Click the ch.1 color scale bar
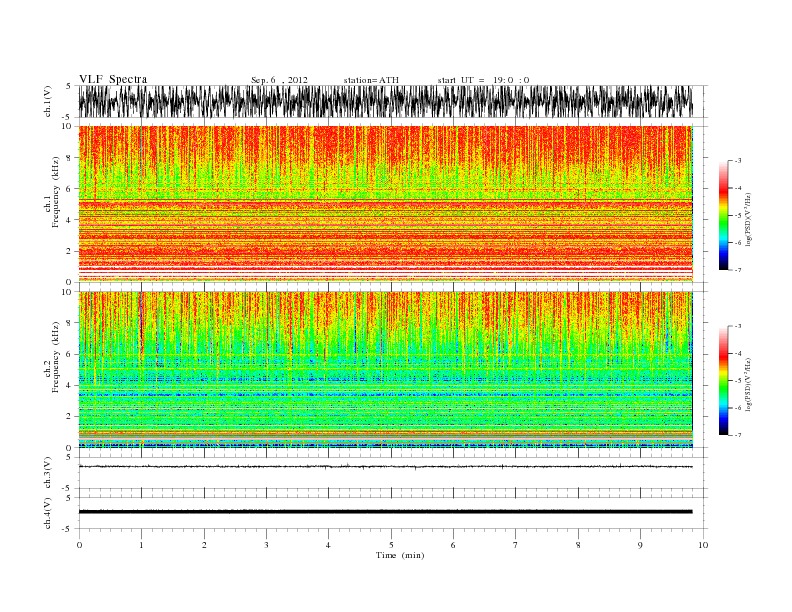Screen dimensions: 792x612 pyautogui.click(x=723, y=216)
